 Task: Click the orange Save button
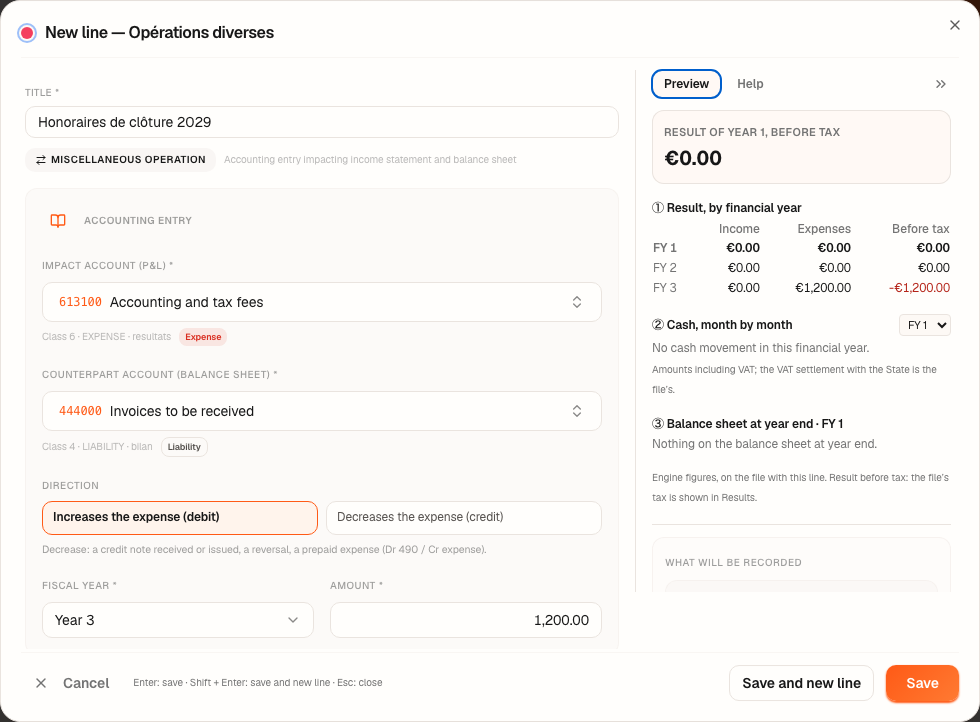tap(922, 683)
